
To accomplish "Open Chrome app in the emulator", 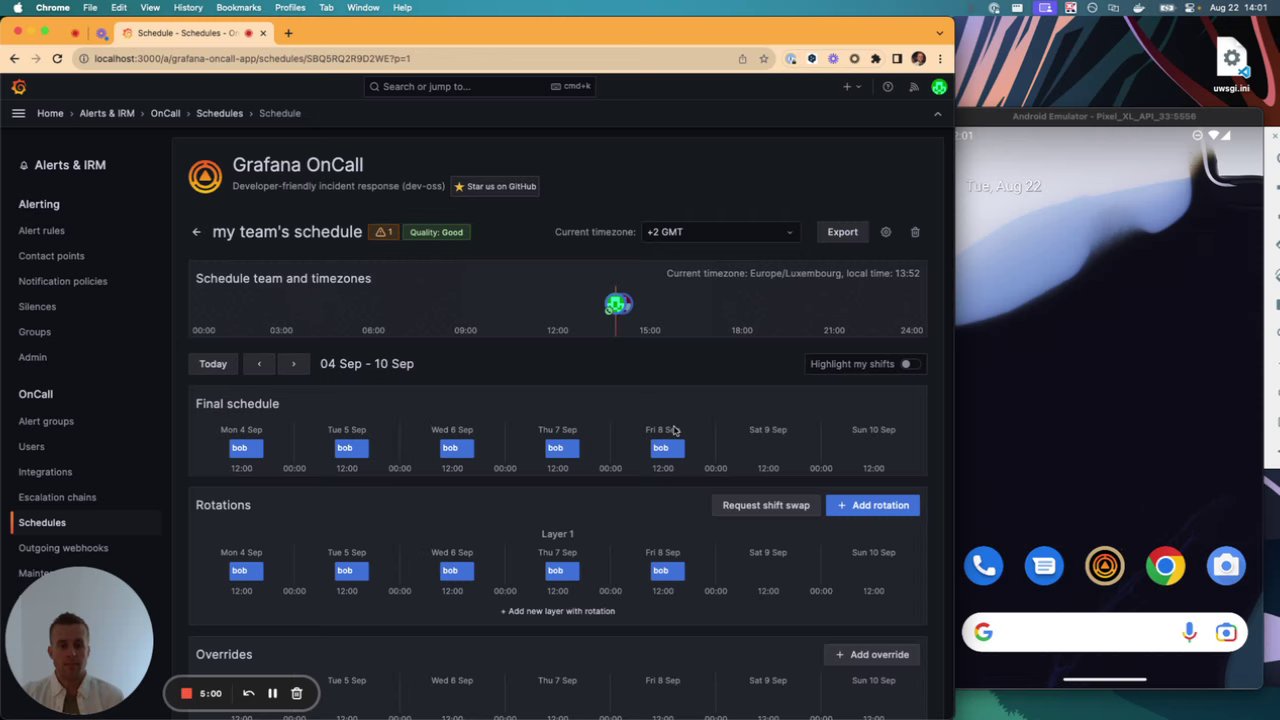I will [1165, 566].
